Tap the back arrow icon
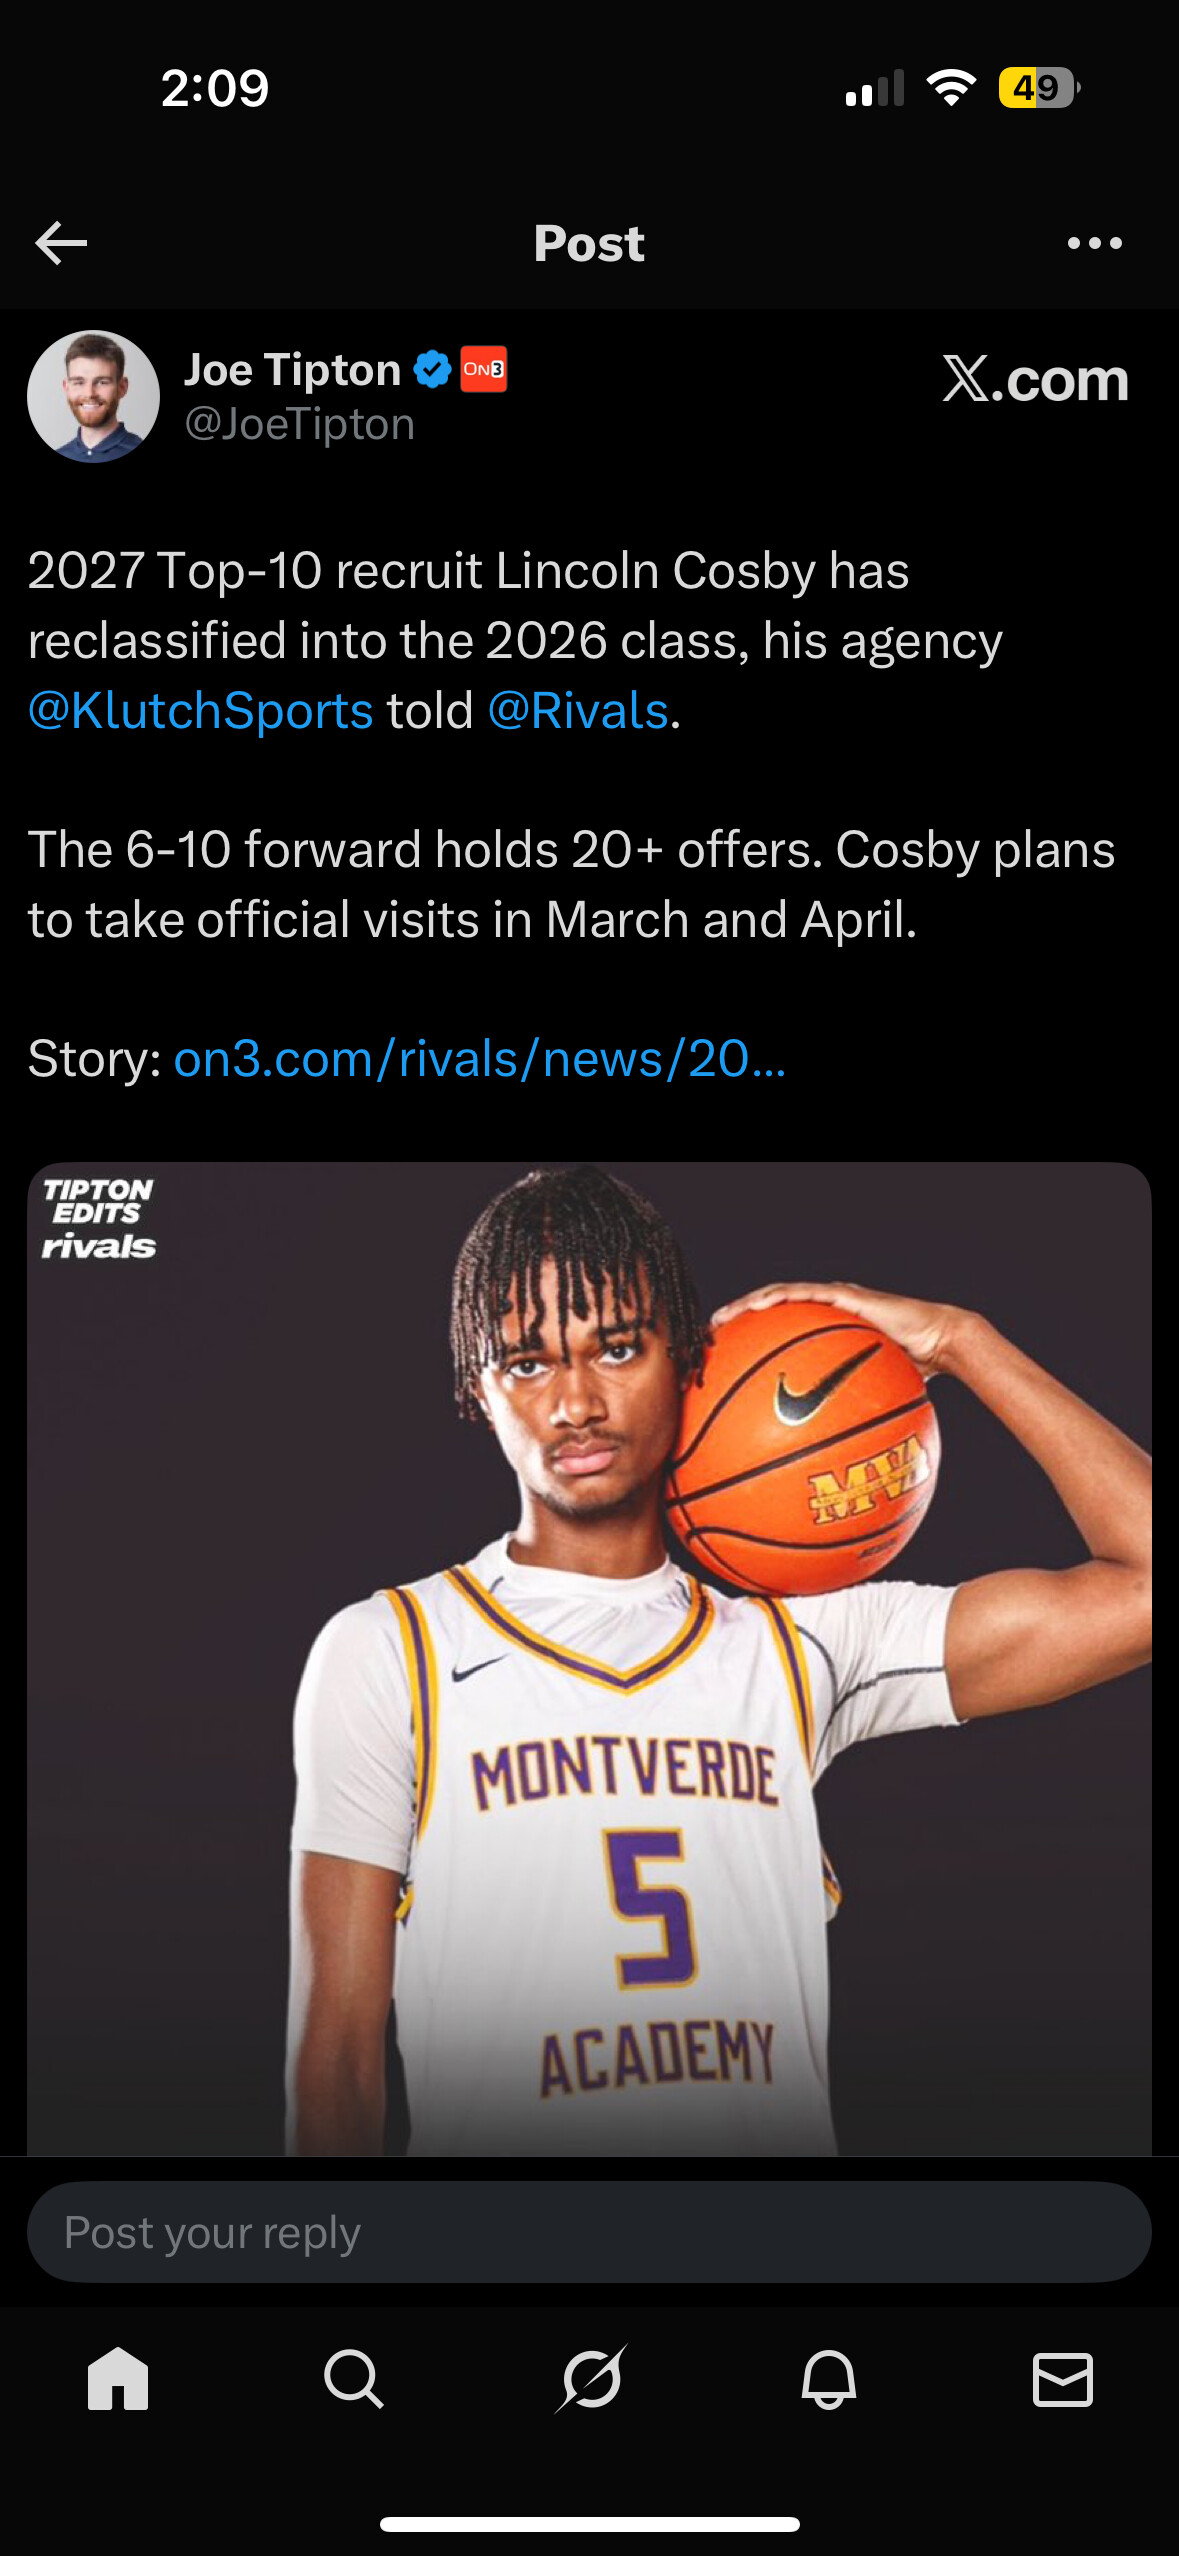Viewport: 1179px width, 2556px height. pyautogui.click(x=62, y=243)
